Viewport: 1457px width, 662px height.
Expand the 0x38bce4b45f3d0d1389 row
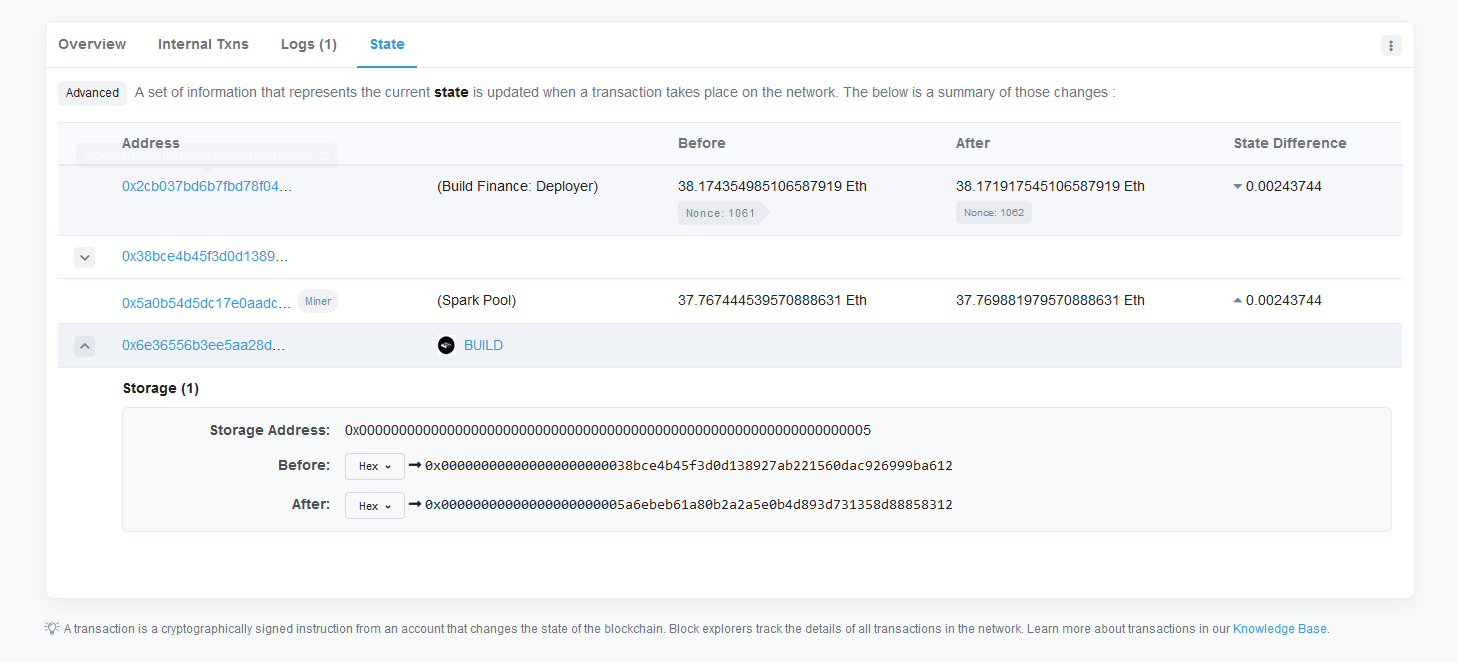pos(84,258)
